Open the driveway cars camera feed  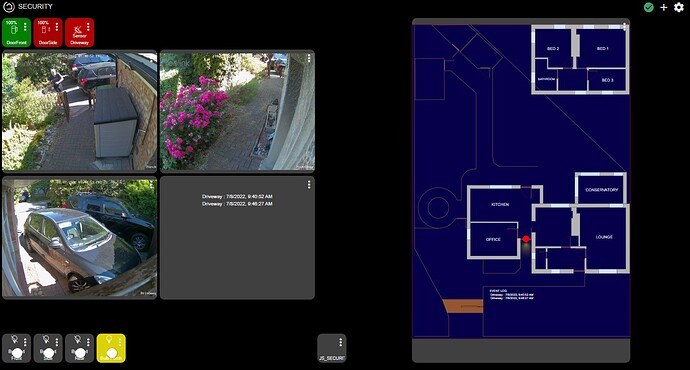point(80,238)
